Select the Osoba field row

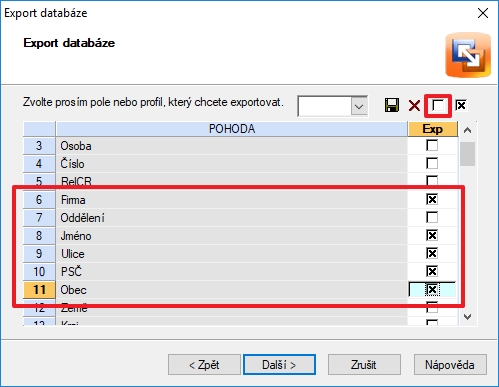(x=232, y=146)
